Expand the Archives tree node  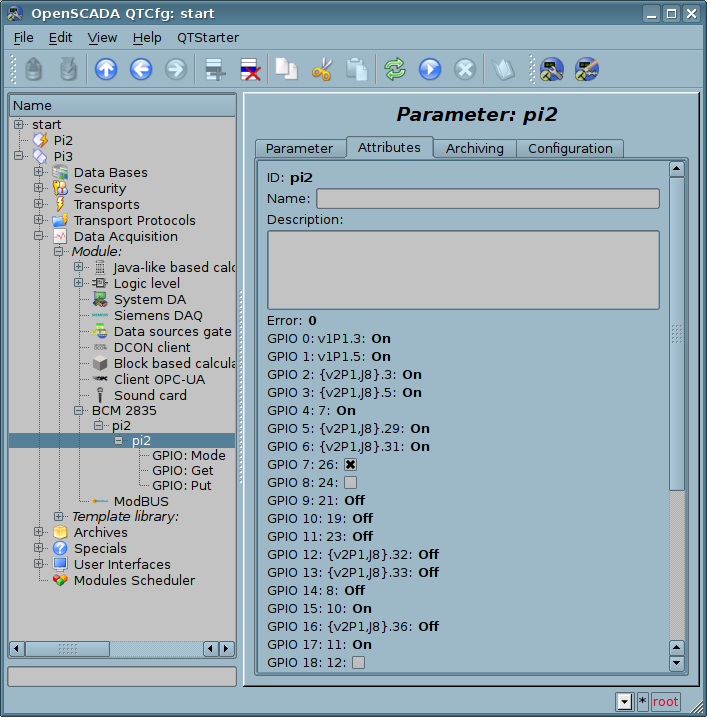click(x=39, y=532)
